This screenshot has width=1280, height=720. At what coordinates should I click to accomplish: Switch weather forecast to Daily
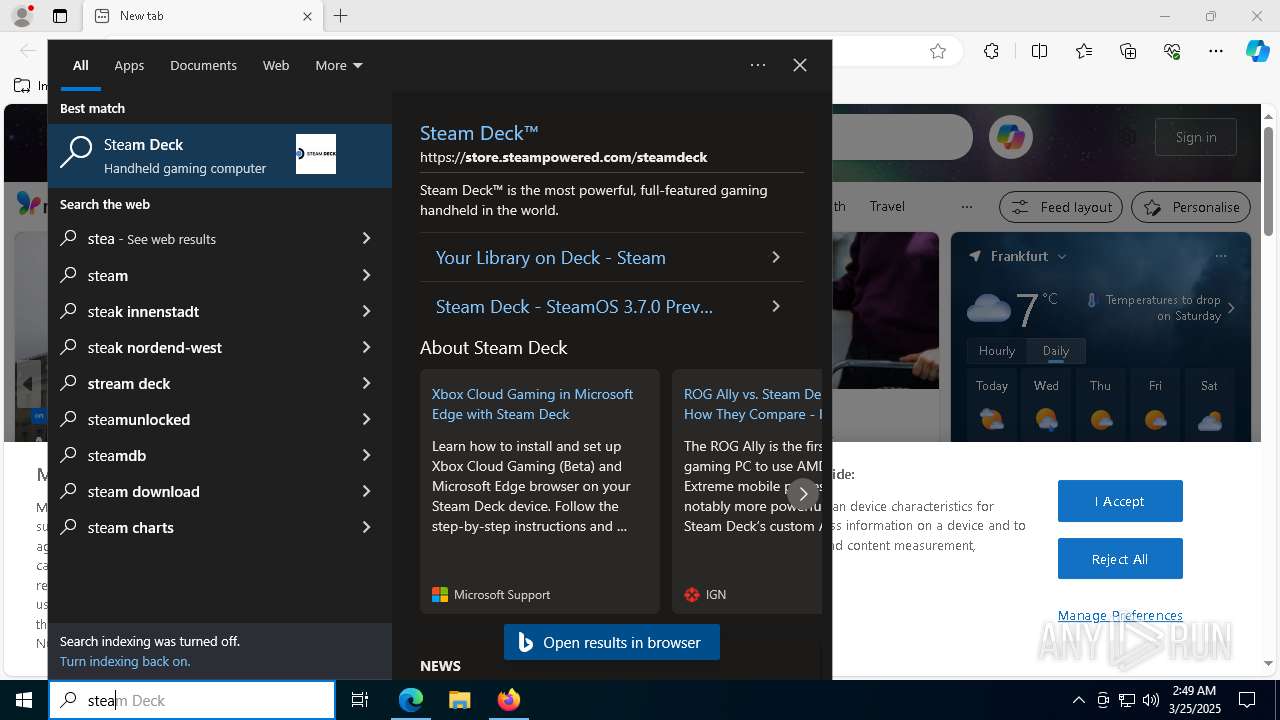pyautogui.click(x=1056, y=350)
